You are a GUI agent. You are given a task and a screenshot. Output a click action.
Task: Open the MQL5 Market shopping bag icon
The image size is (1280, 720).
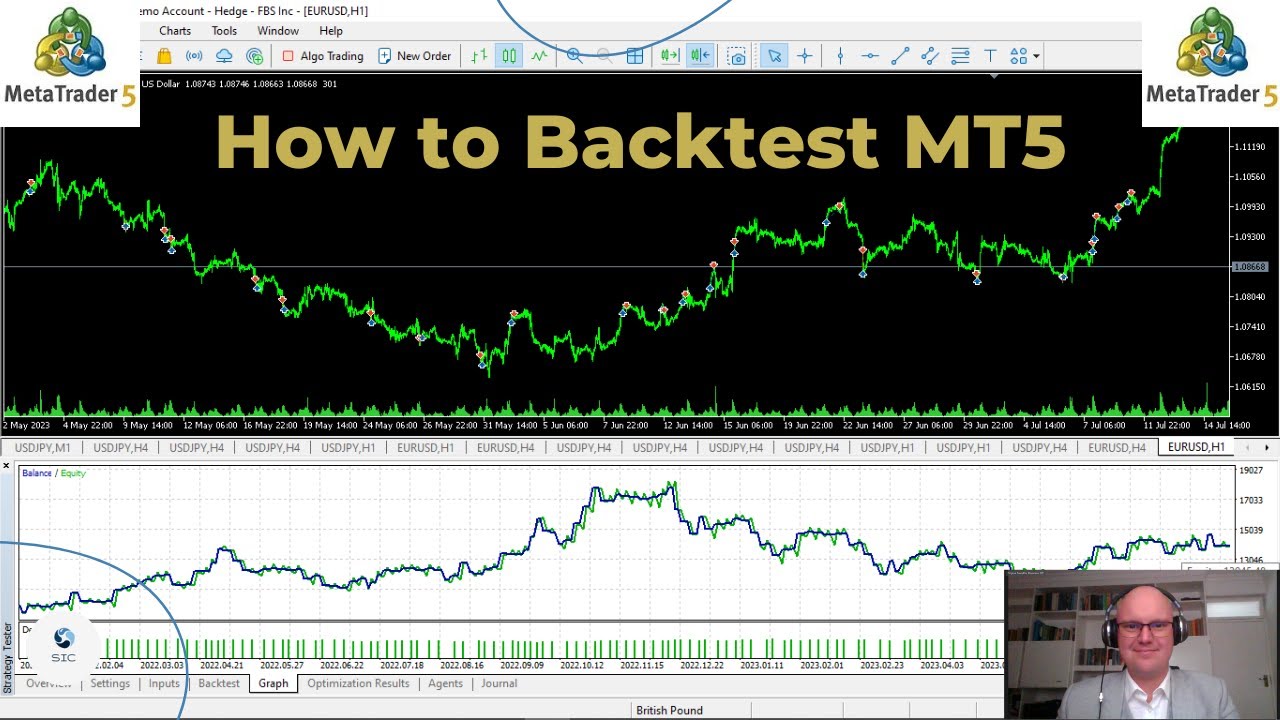[x=164, y=56]
